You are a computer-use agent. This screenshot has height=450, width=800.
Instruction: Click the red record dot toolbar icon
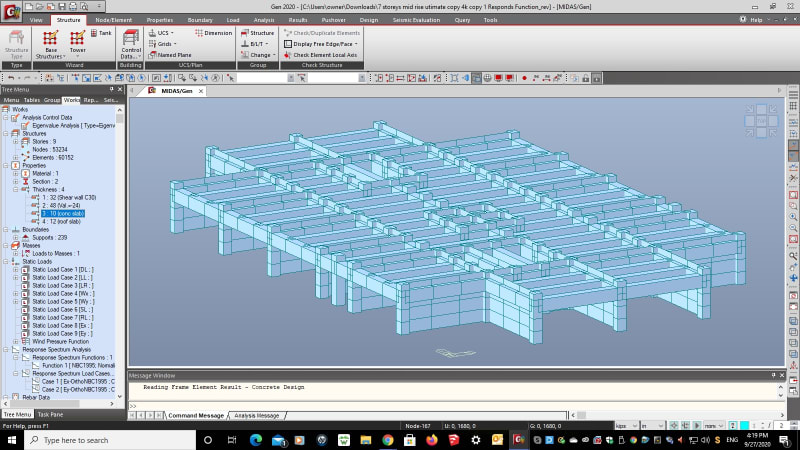pyautogui.click(x=524, y=78)
